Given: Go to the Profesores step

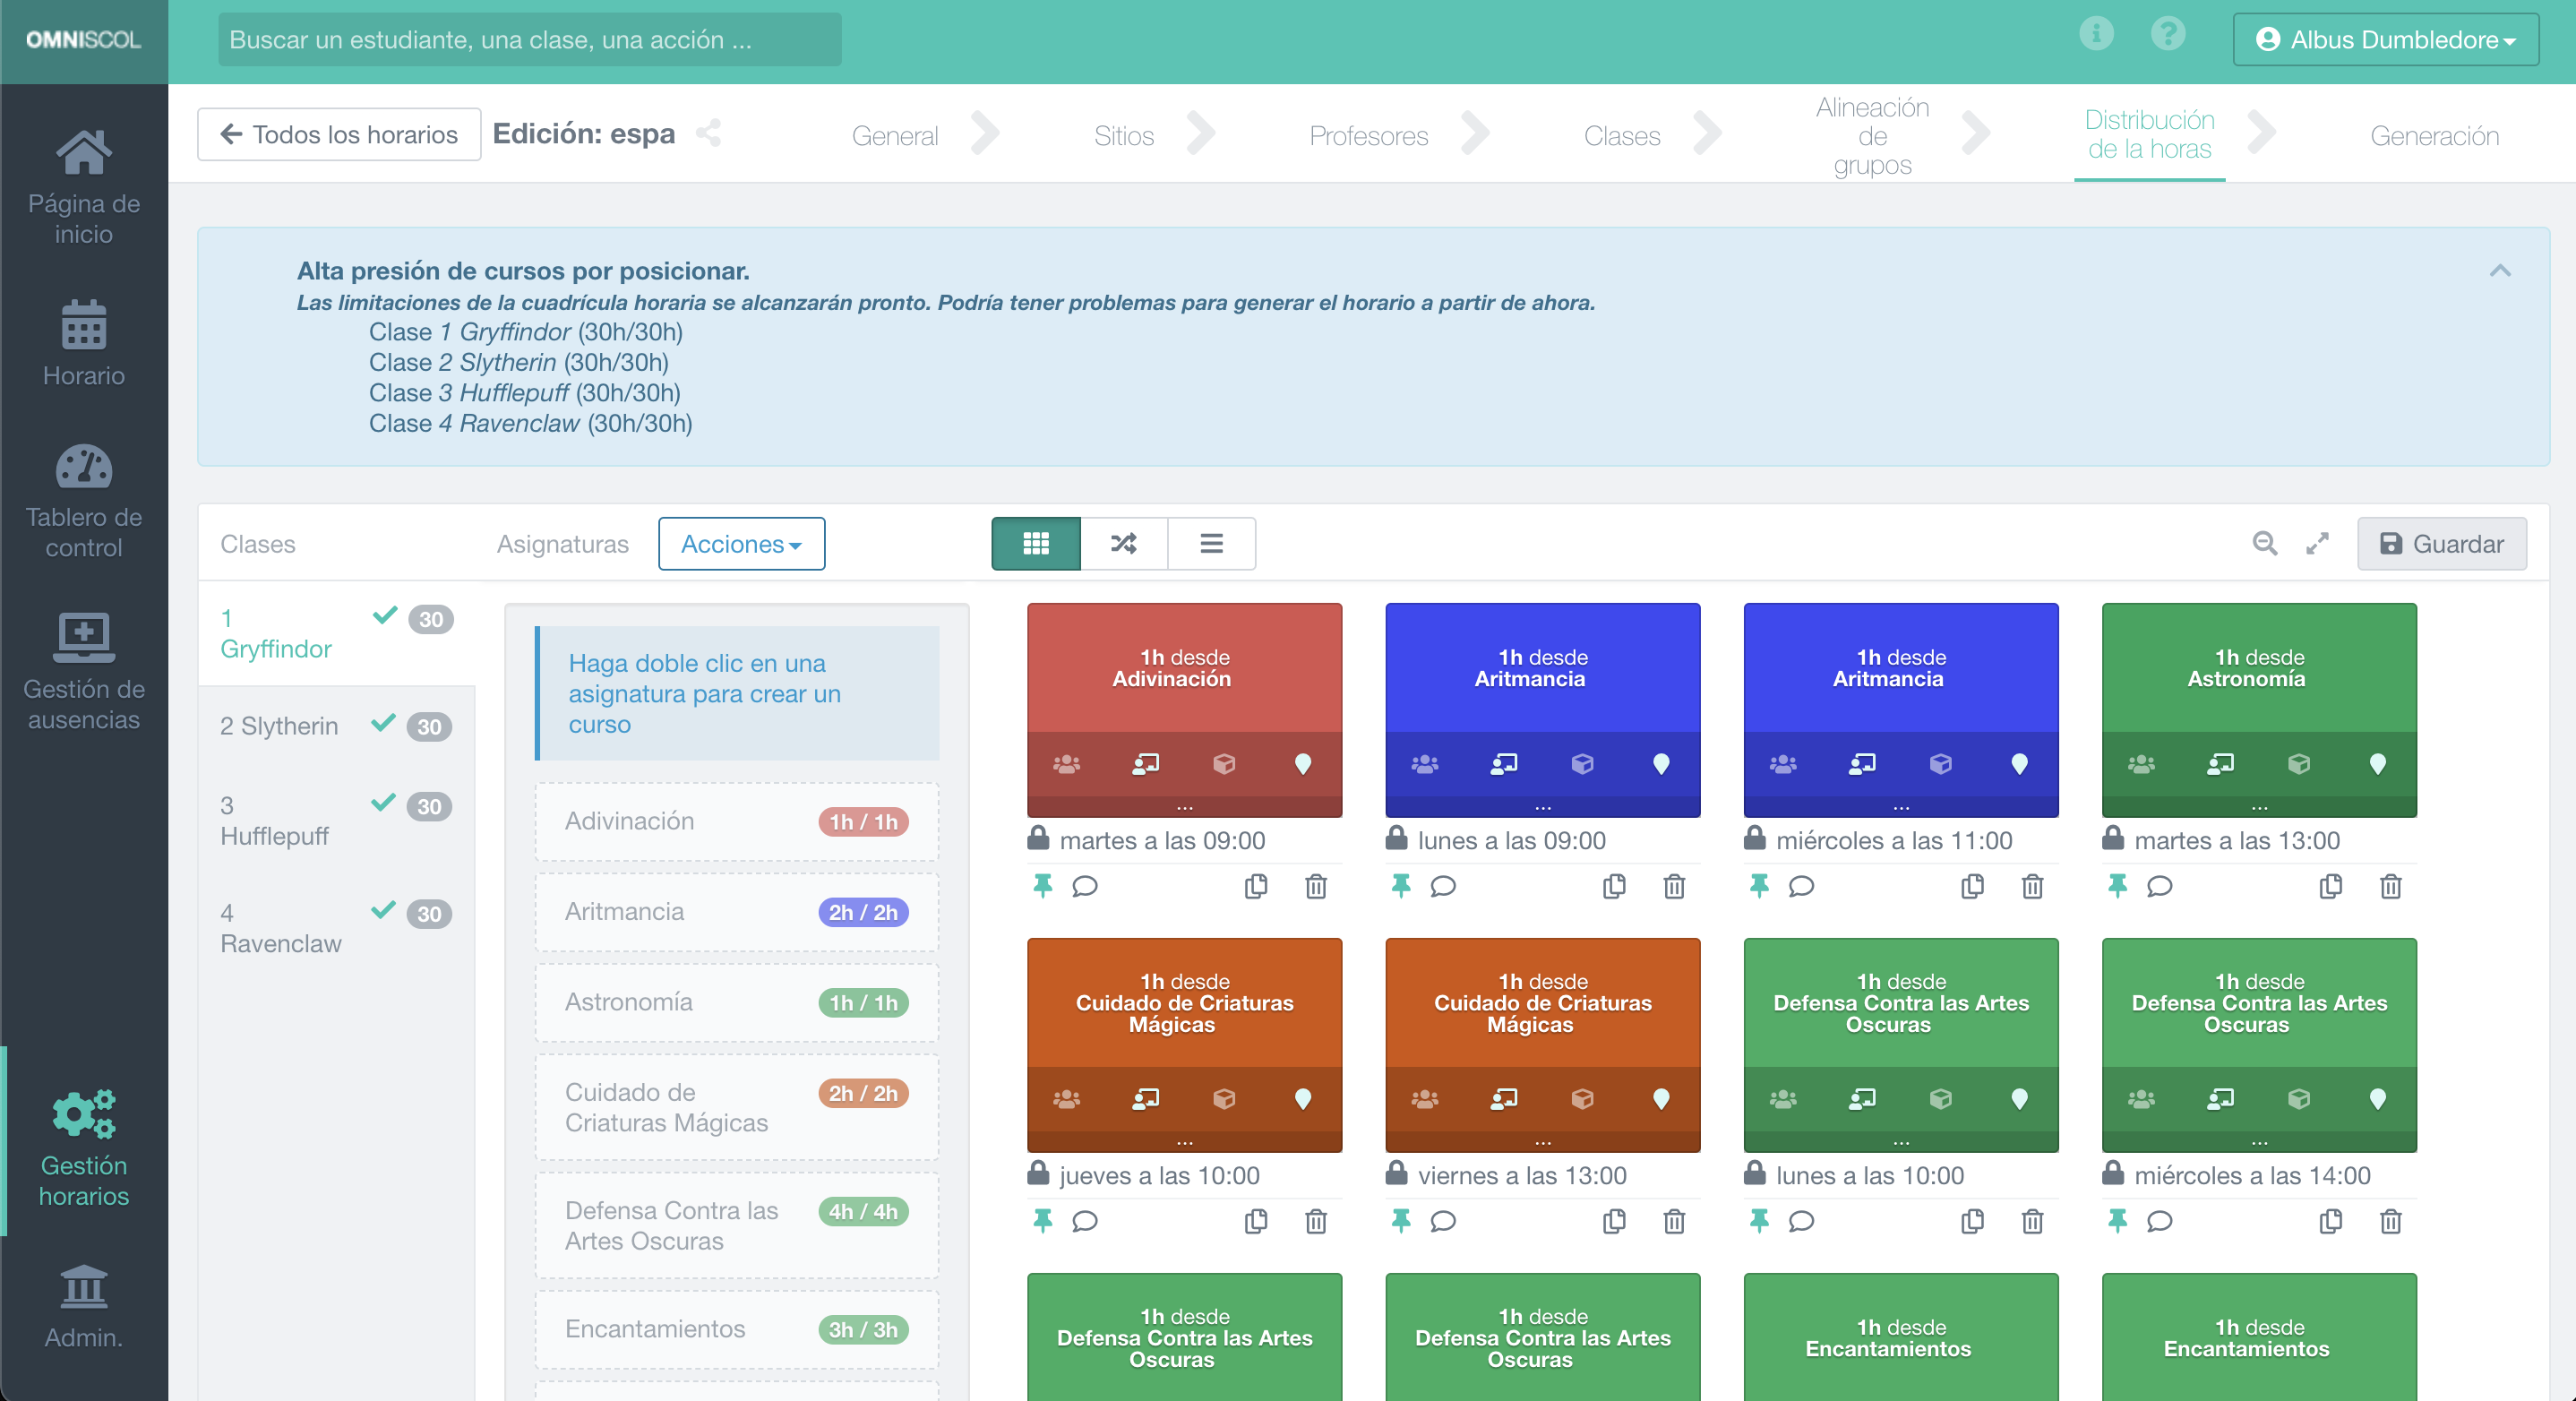Looking at the screenshot, I should (x=1367, y=136).
